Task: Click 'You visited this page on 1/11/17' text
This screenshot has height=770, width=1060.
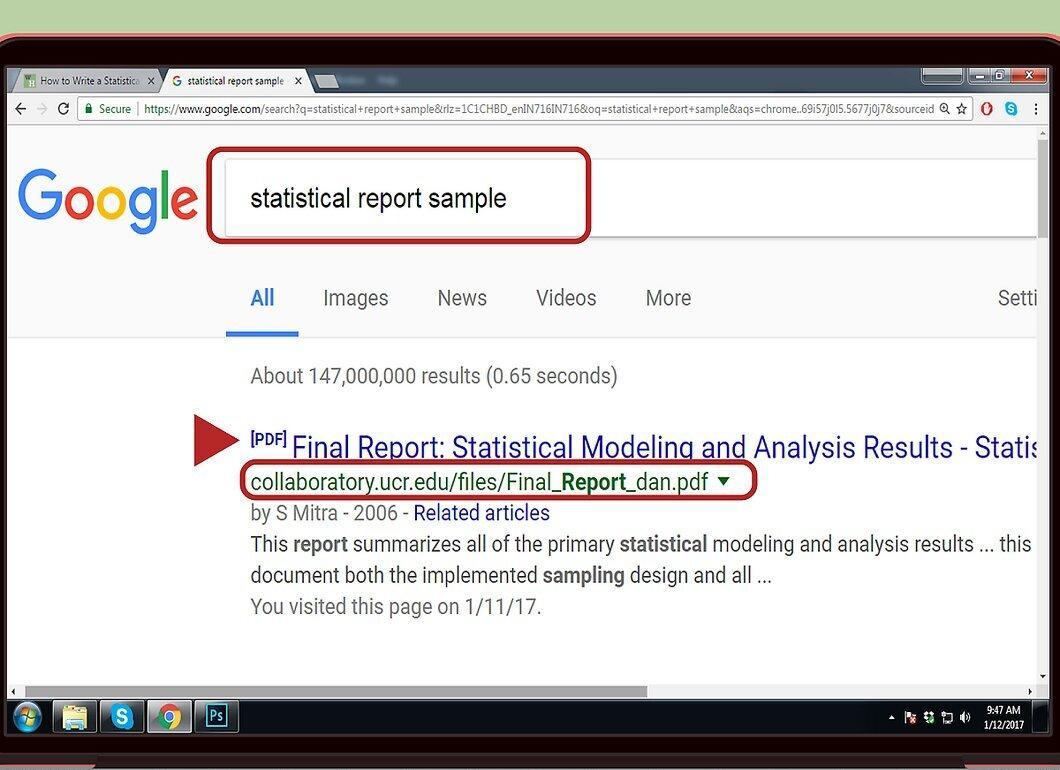Action: pyautogui.click(x=395, y=606)
